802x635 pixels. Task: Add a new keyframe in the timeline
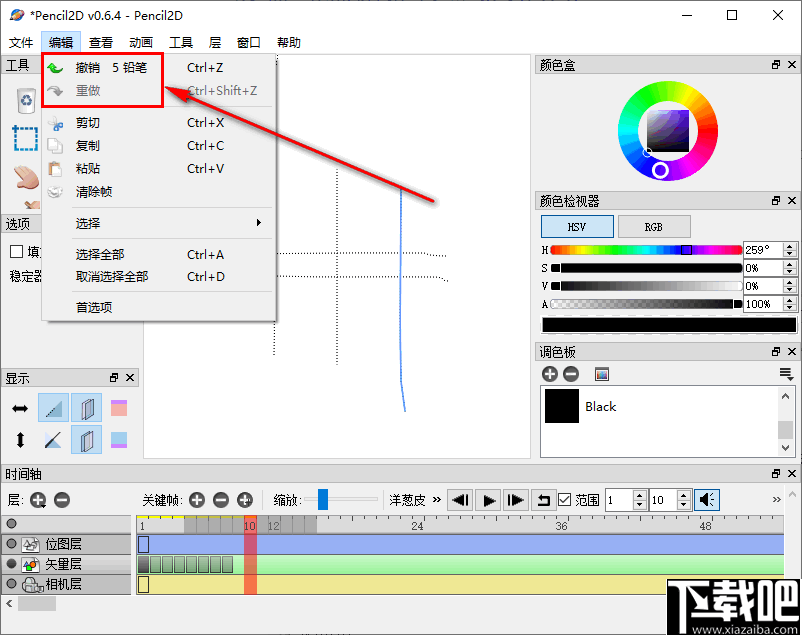(x=196, y=499)
